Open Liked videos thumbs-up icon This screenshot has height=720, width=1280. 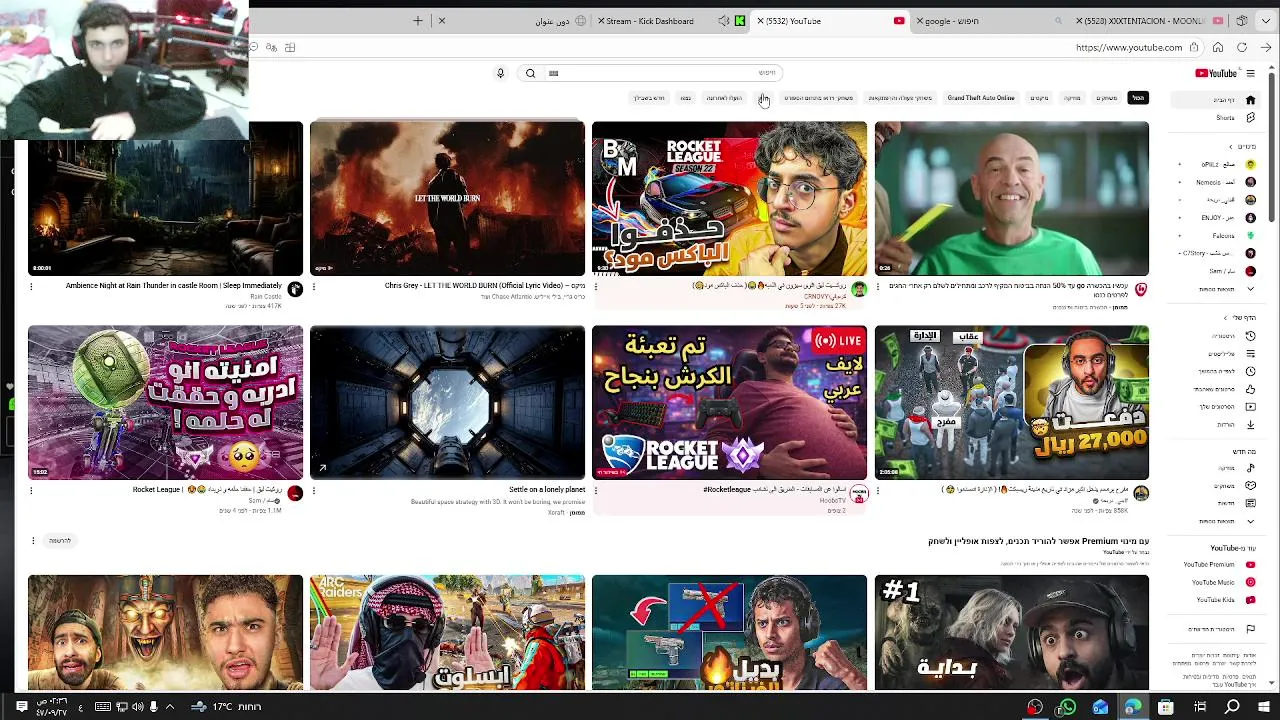[x=1250, y=389]
